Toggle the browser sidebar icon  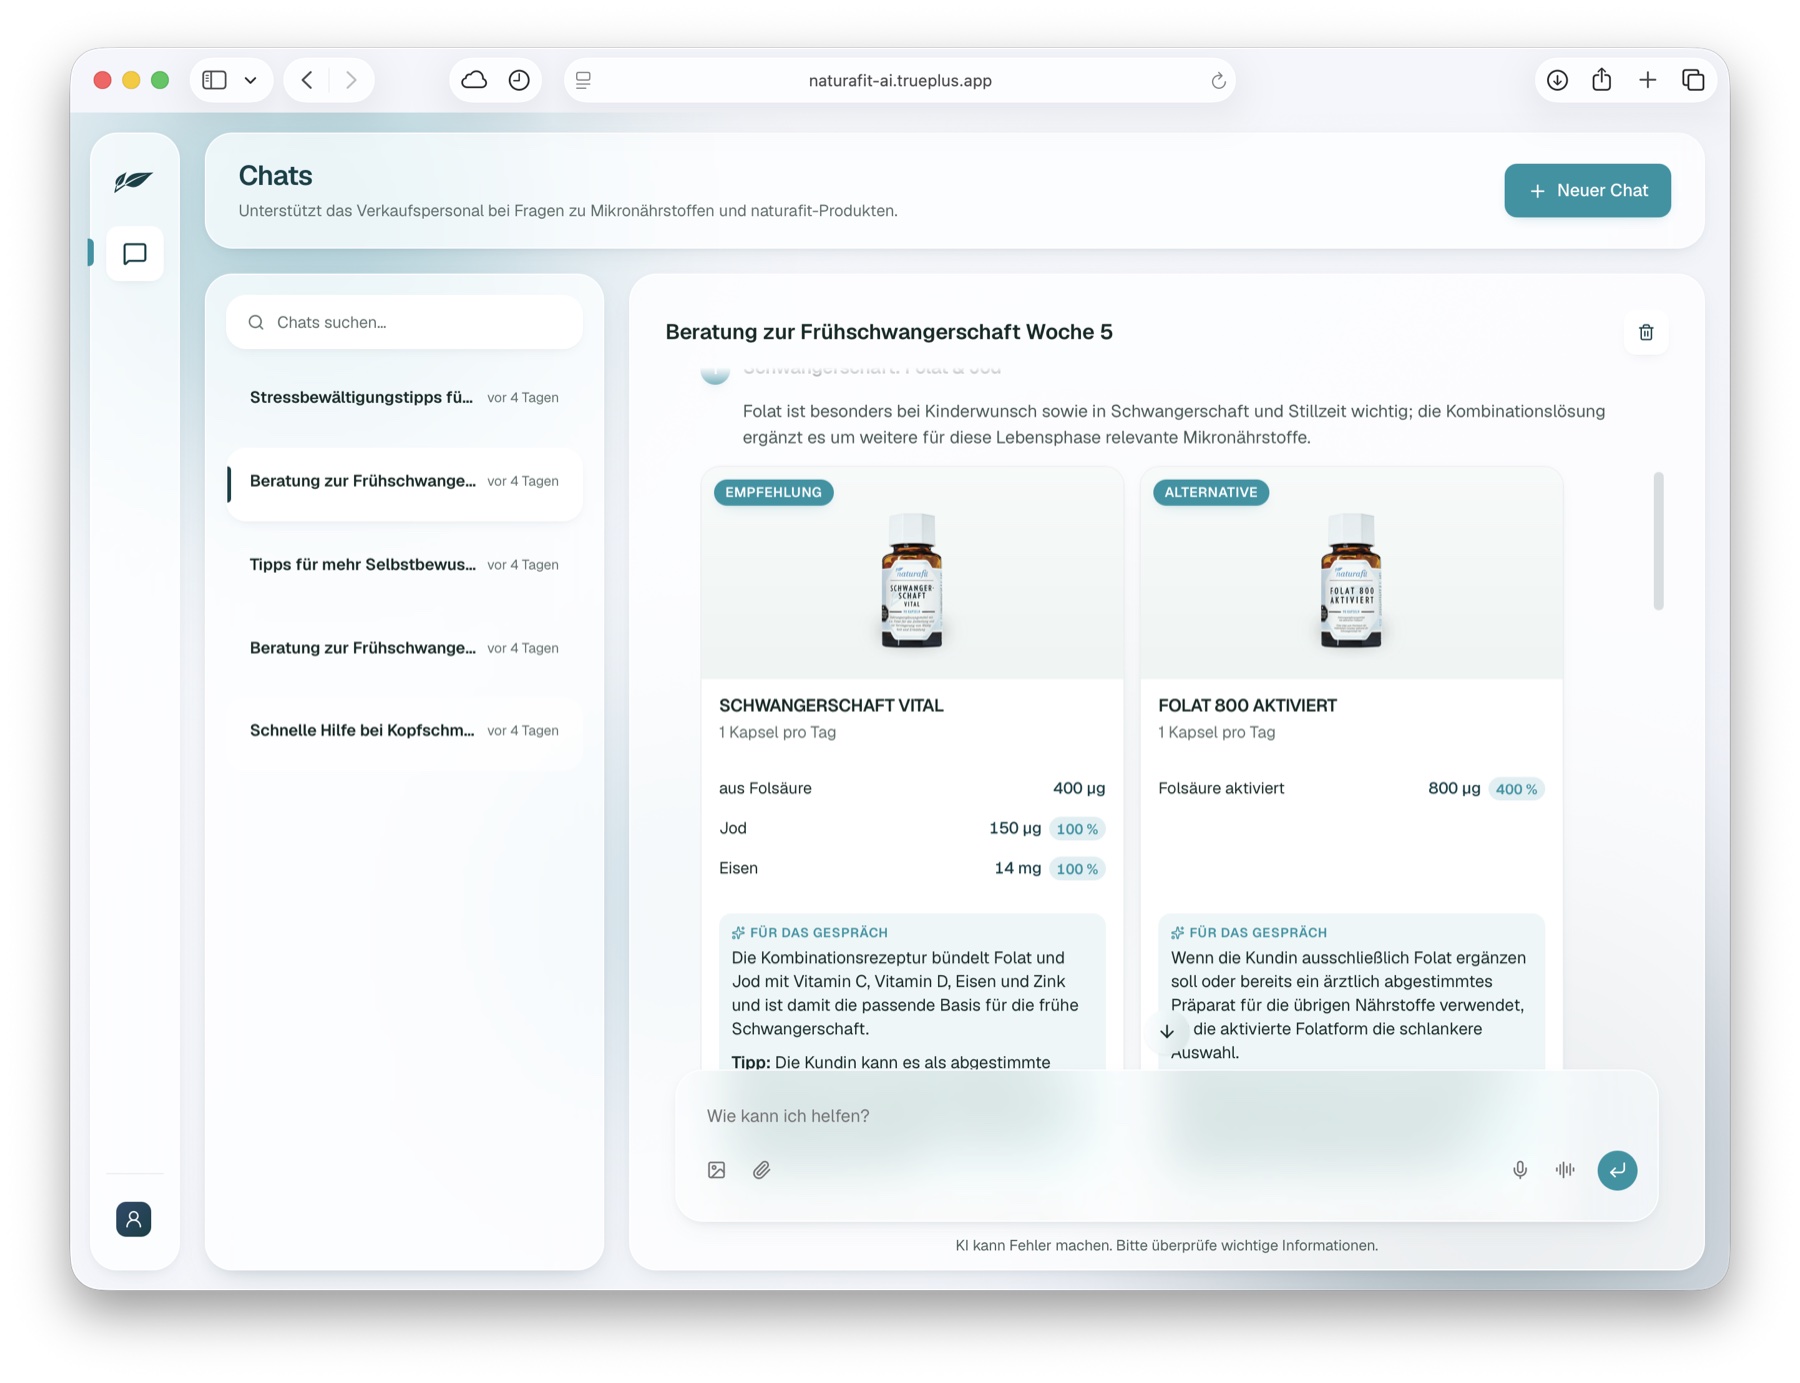[214, 80]
